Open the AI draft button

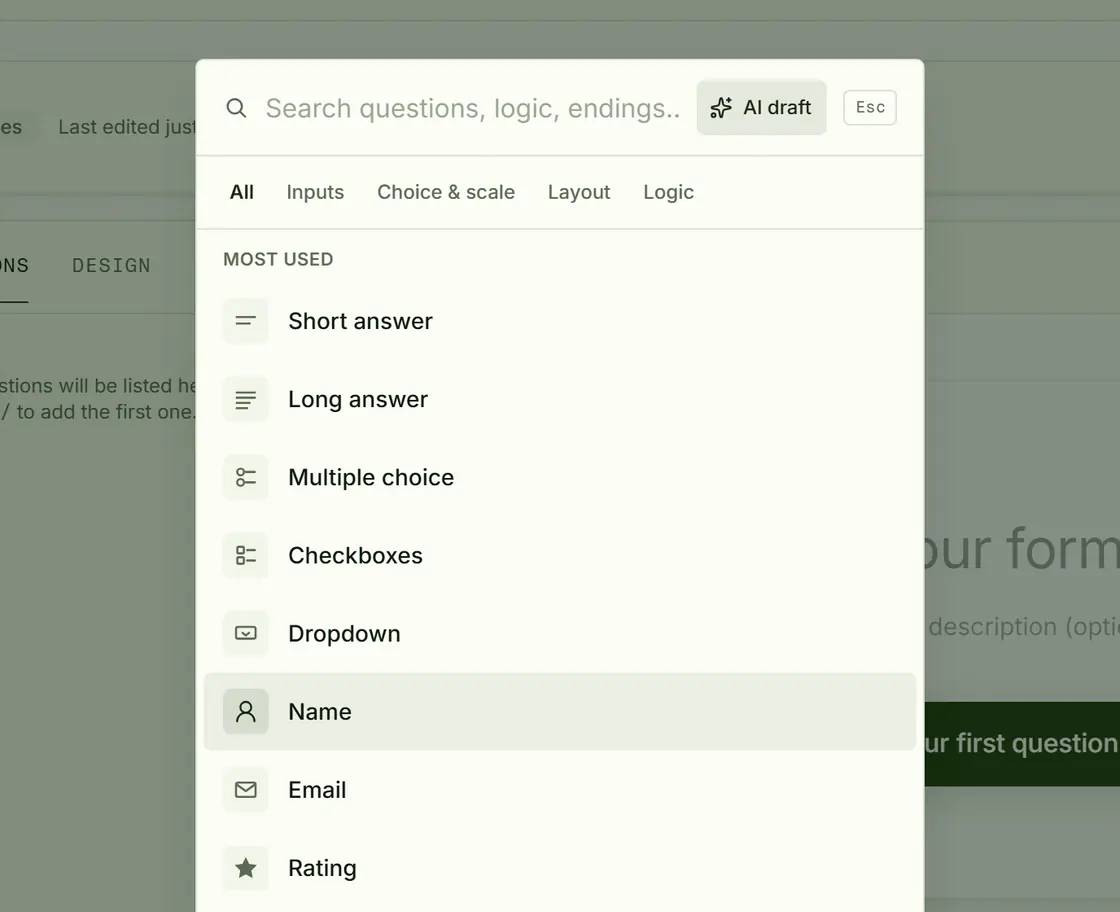761,107
